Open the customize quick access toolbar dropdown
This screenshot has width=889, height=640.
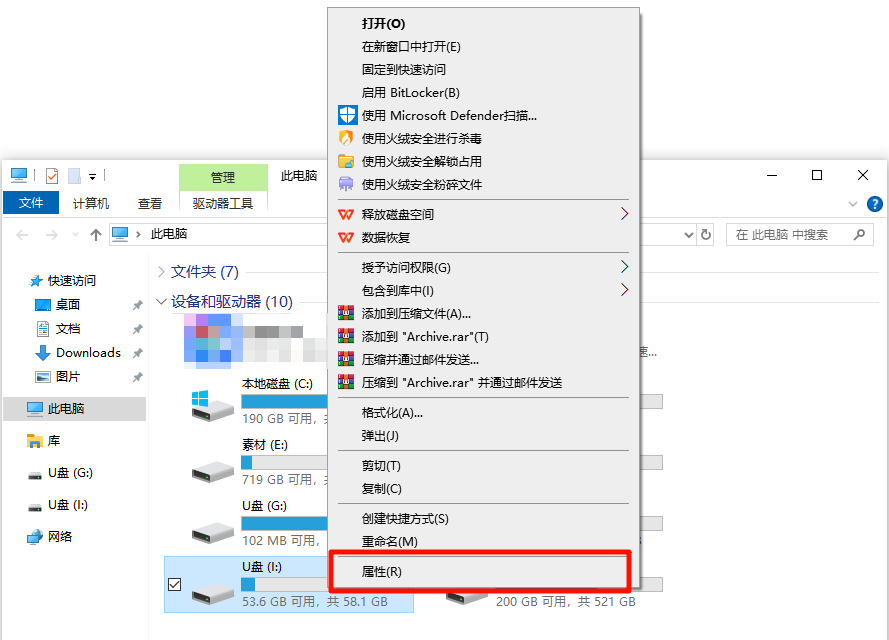[92, 177]
